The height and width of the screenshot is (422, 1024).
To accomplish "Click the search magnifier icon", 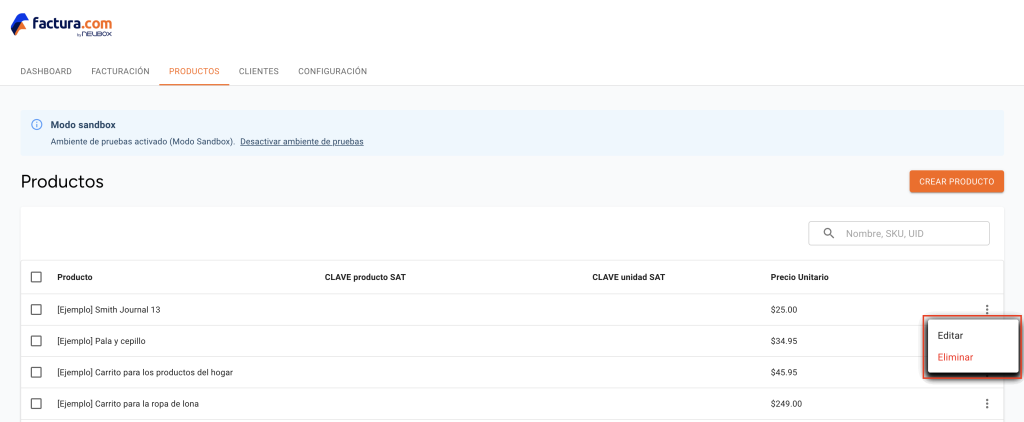I will point(829,233).
